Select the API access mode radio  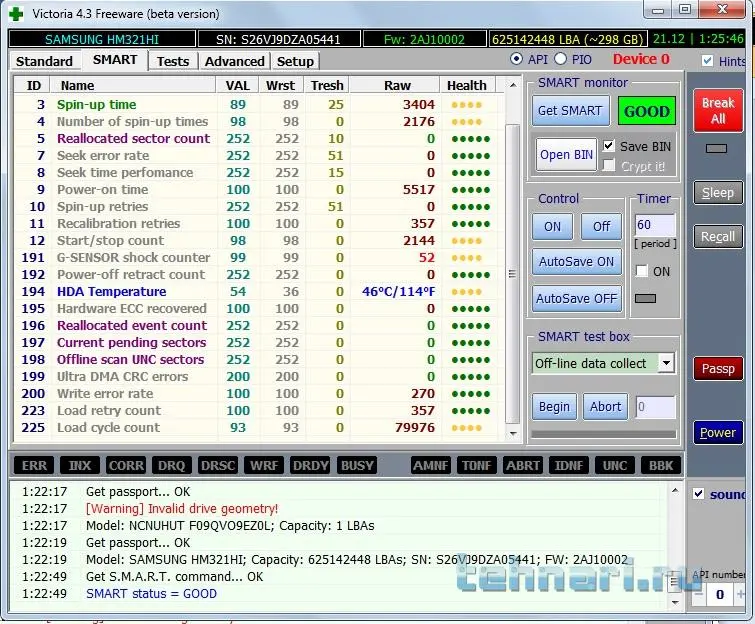[516, 59]
